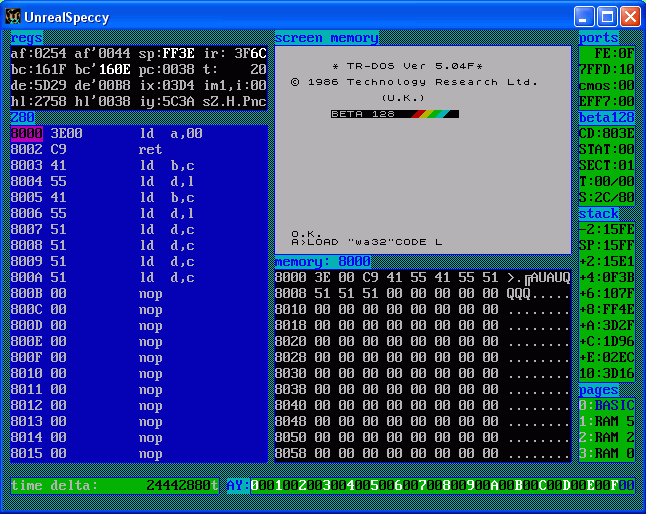Click the UnrealSpeccy icon in title bar

(14, 17)
